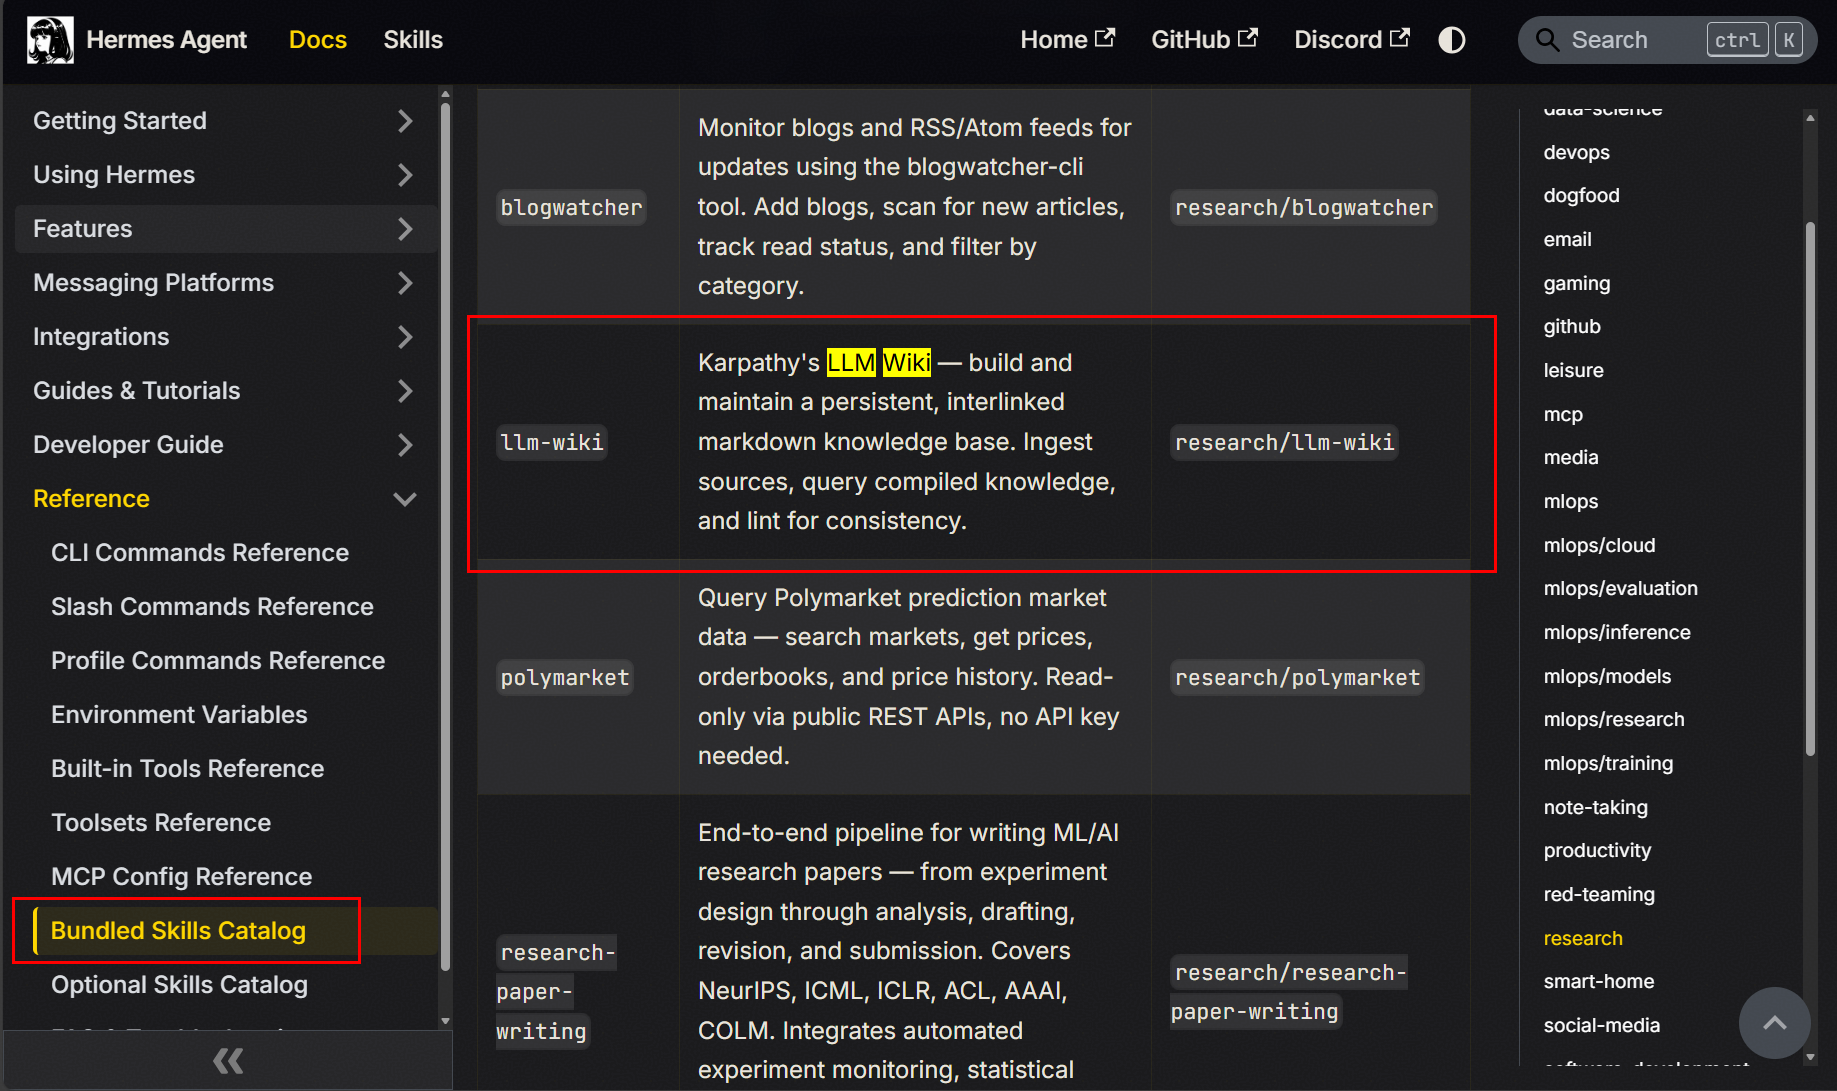Open Developer Guide in the sidebar
1837x1091 pixels.
click(x=128, y=445)
